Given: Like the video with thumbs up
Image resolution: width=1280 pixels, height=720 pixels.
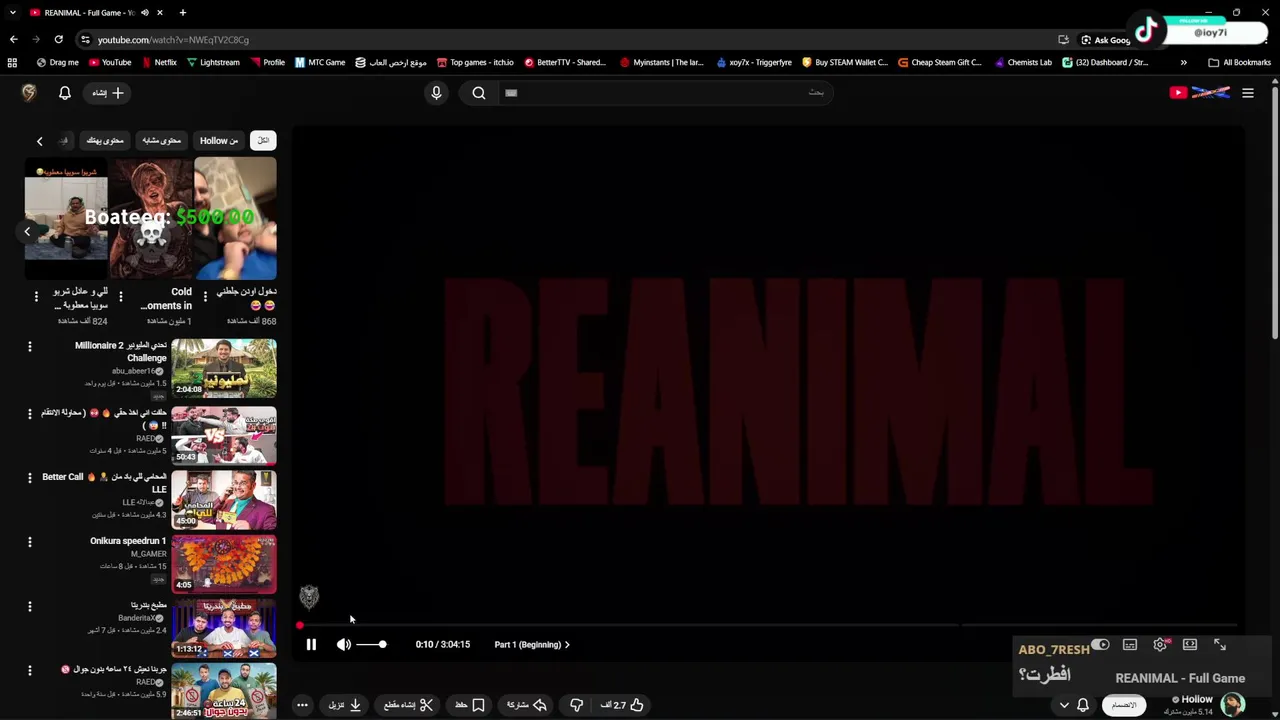Looking at the screenshot, I should 622,705.
